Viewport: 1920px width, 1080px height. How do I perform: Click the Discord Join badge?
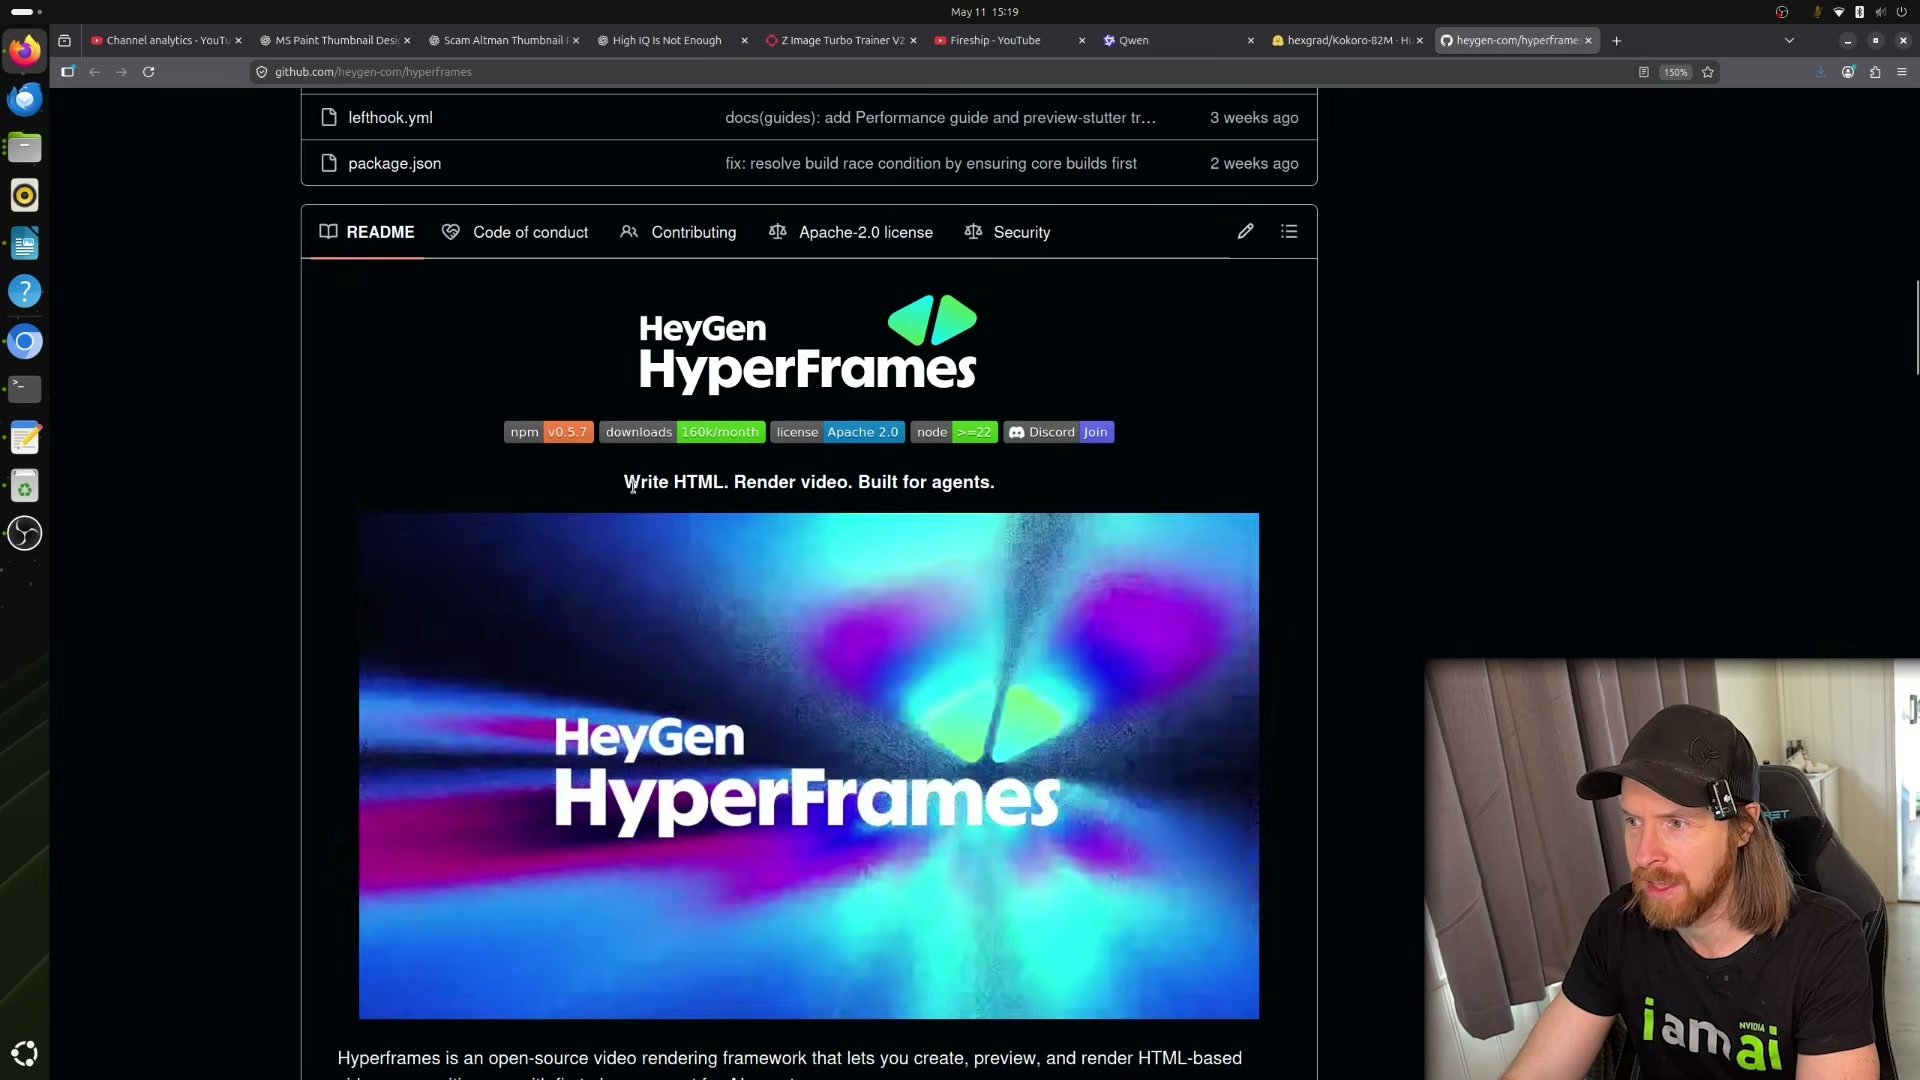1059,432
